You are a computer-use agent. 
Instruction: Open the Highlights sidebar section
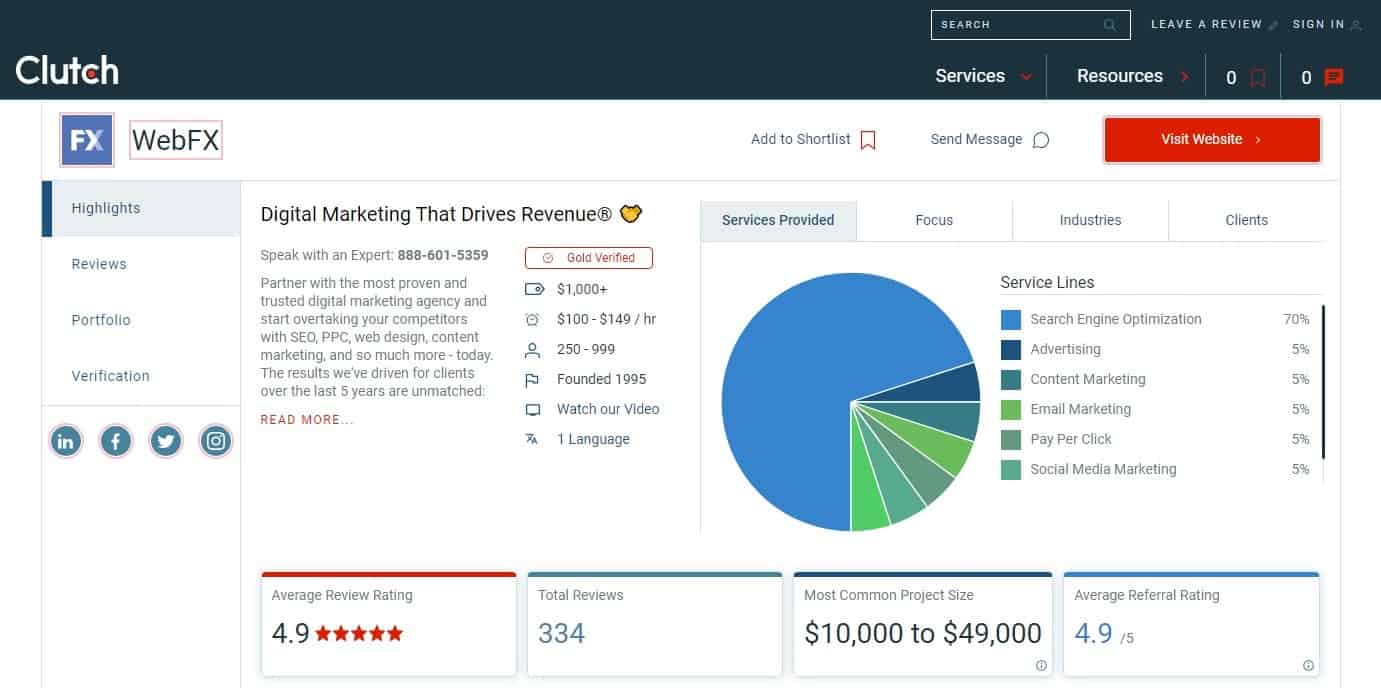tap(141, 208)
